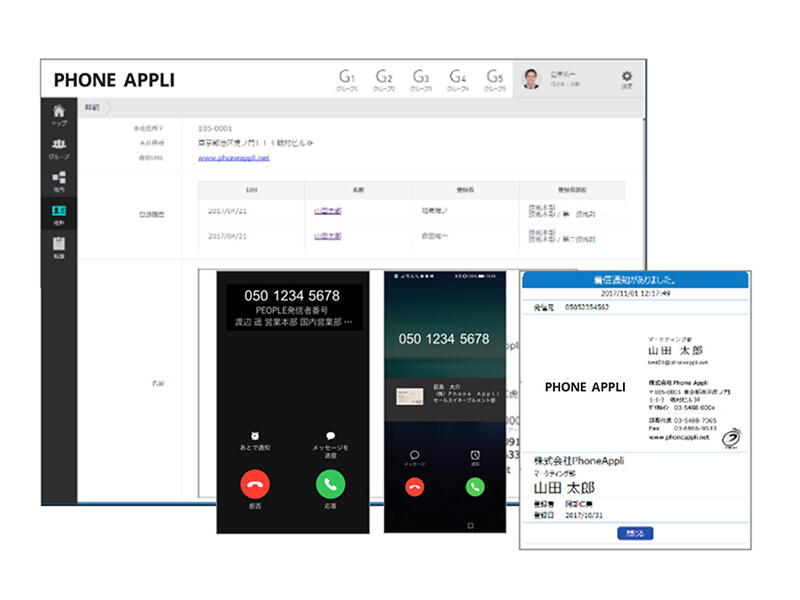Open the G3 group shortcut
This screenshot has height=600, width=800.
tap(420, 80)
